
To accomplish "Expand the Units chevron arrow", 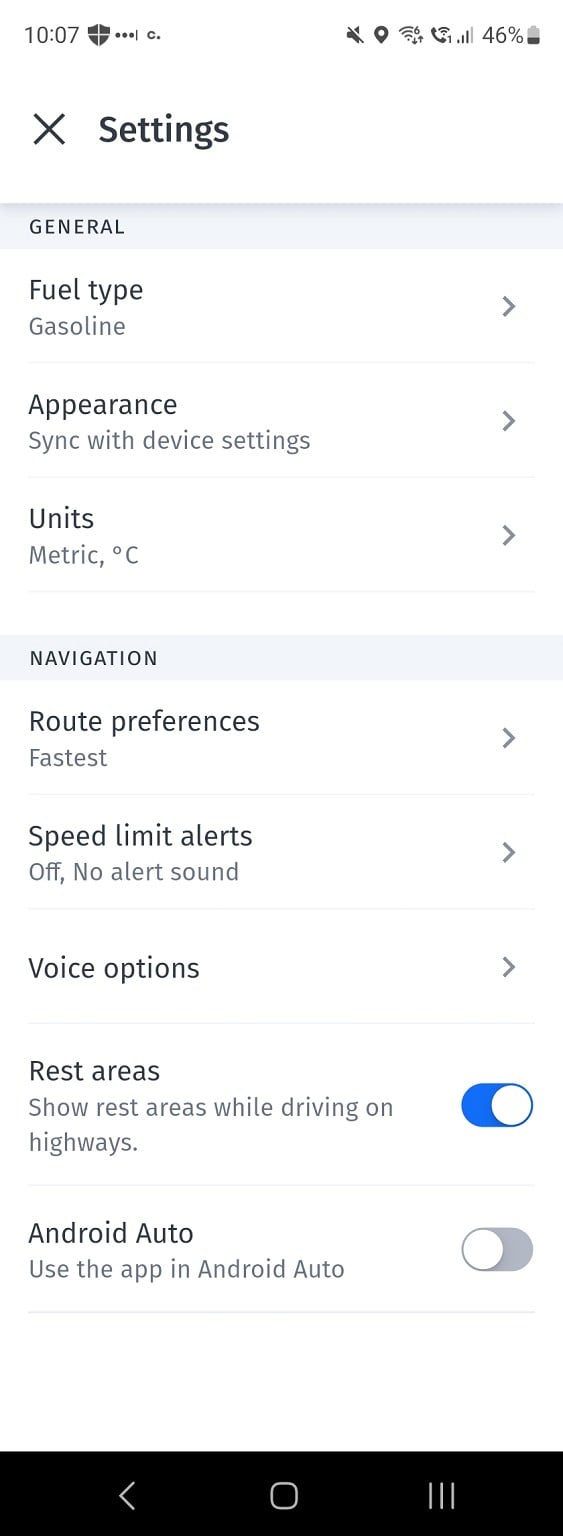I will [508, 535].
